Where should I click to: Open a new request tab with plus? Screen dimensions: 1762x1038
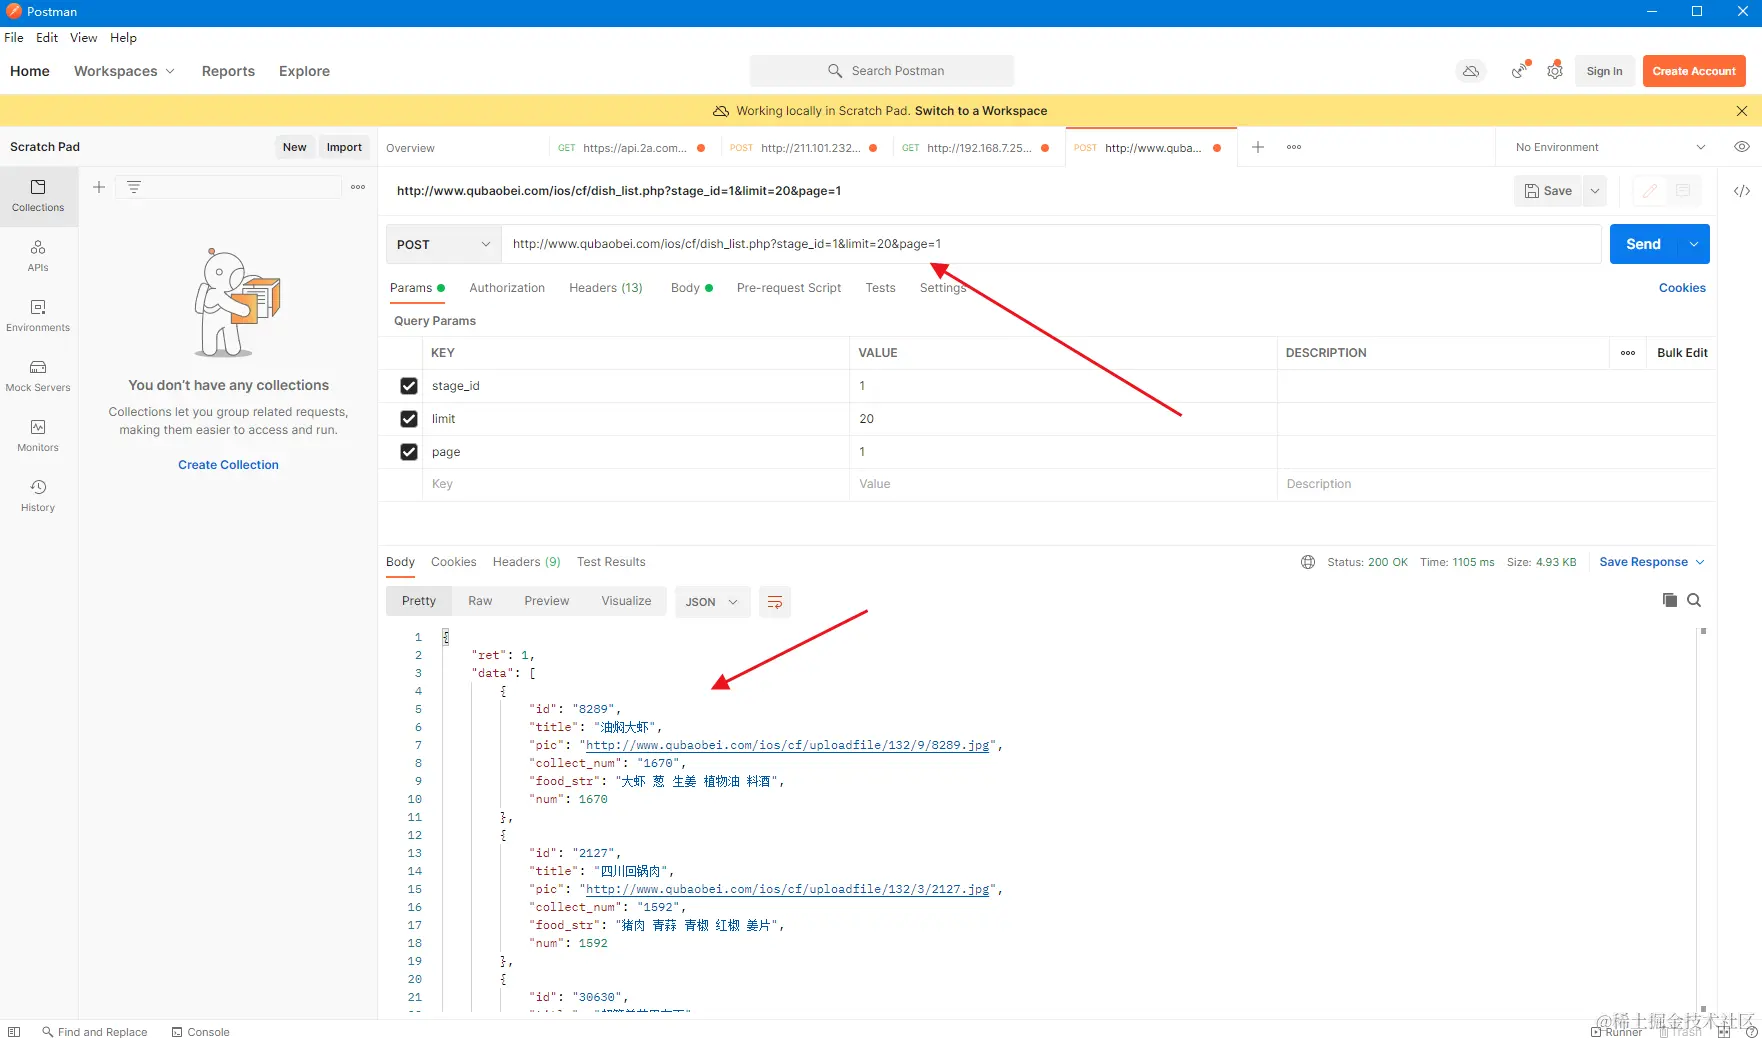1258,147
